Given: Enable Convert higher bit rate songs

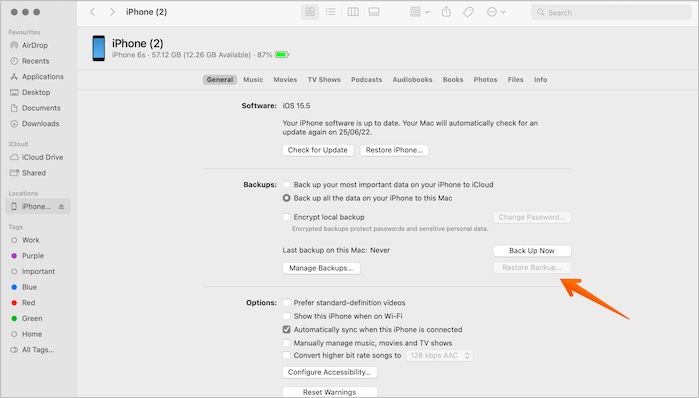Looking at the screenshot, I should coord(287,355).
